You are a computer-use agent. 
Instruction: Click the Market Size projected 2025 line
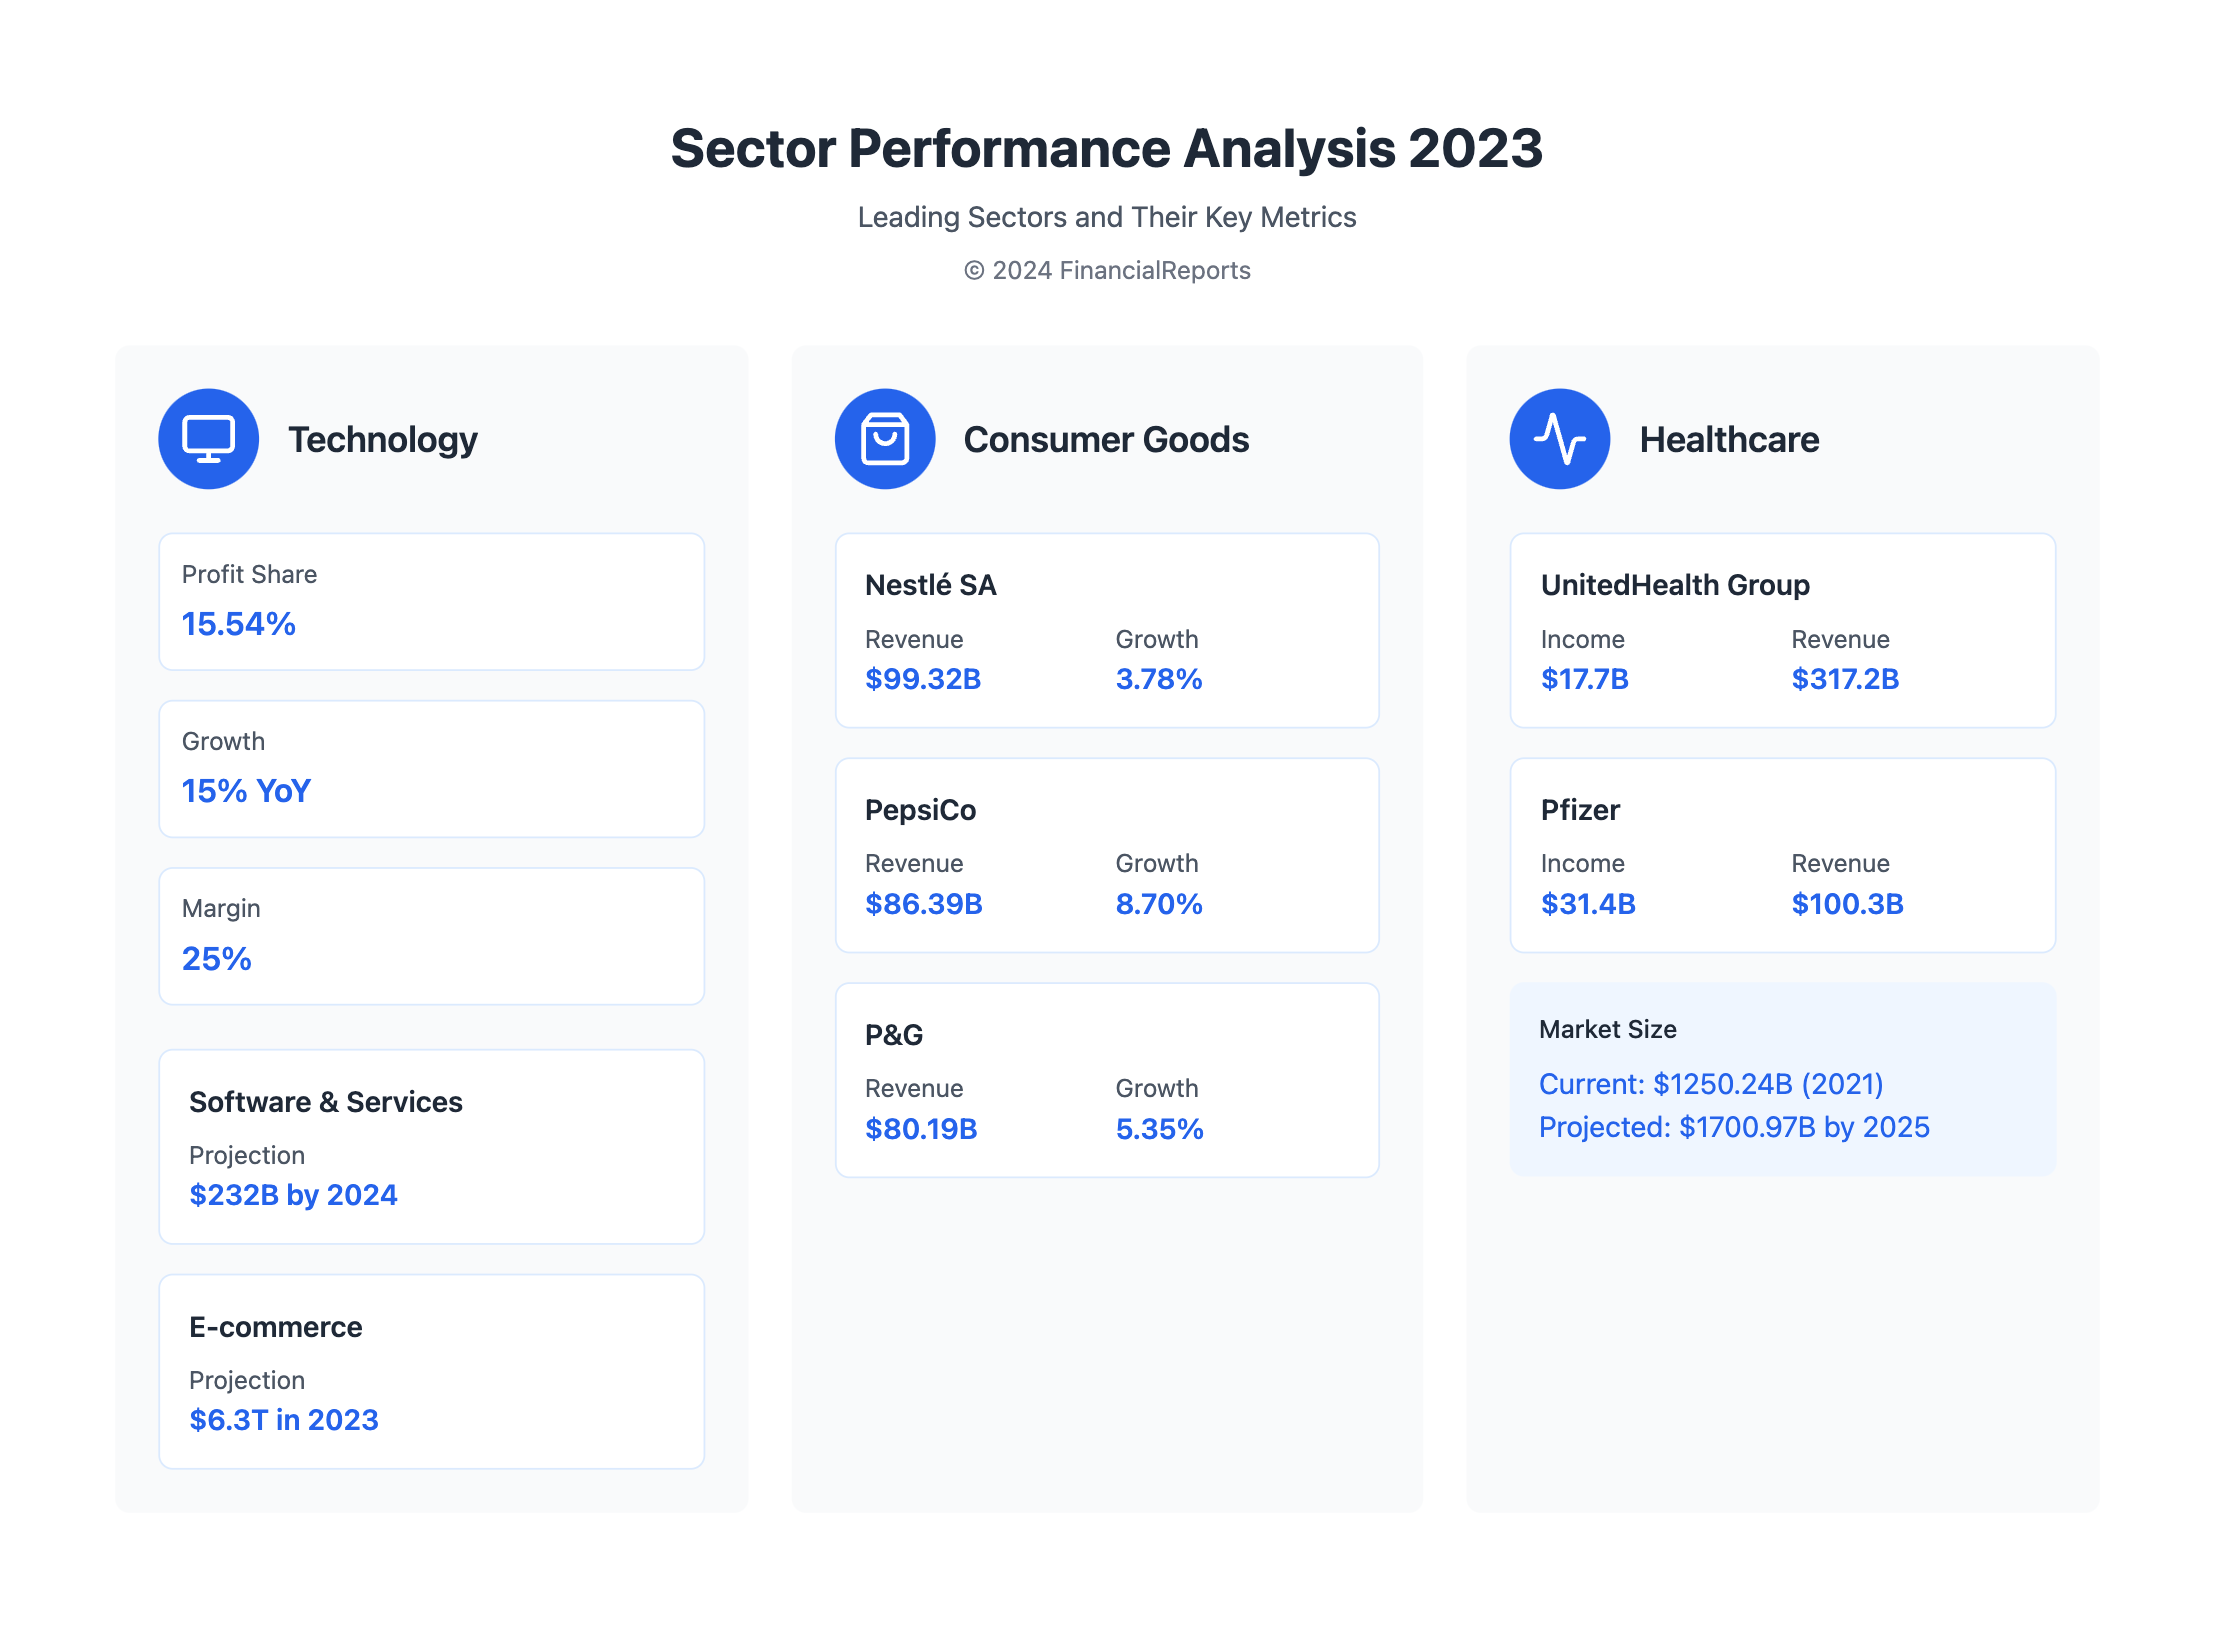point(1733,1127)
